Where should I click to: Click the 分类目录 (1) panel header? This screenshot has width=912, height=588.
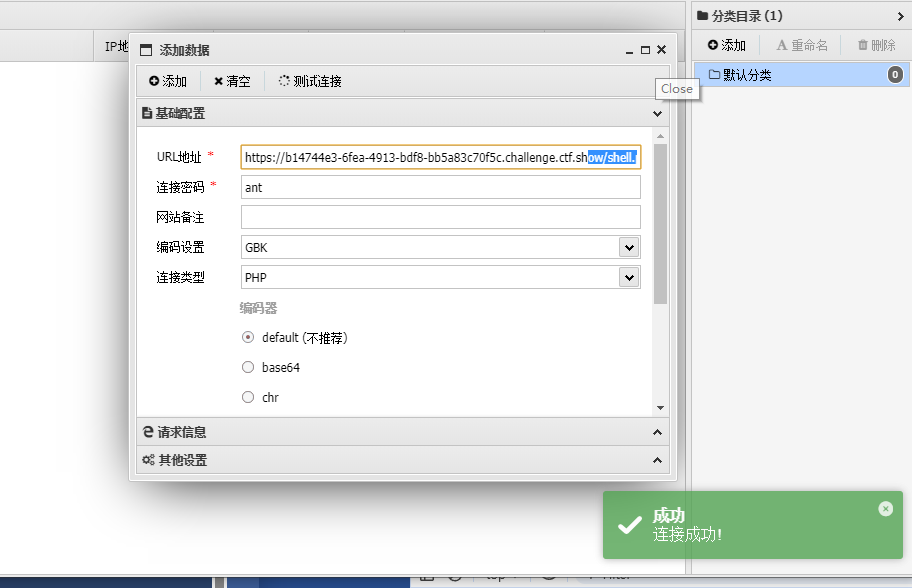[x=801, y=16]
